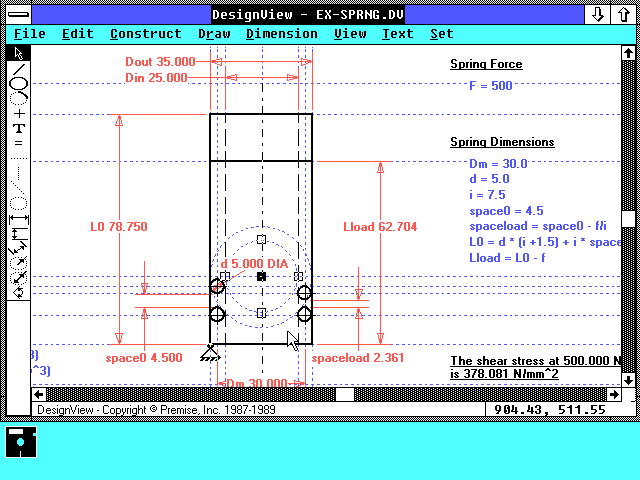Open the Edit menu
The width and height of the screenshot is (640, 480).
pyautogui.click(x=78, y=34)
